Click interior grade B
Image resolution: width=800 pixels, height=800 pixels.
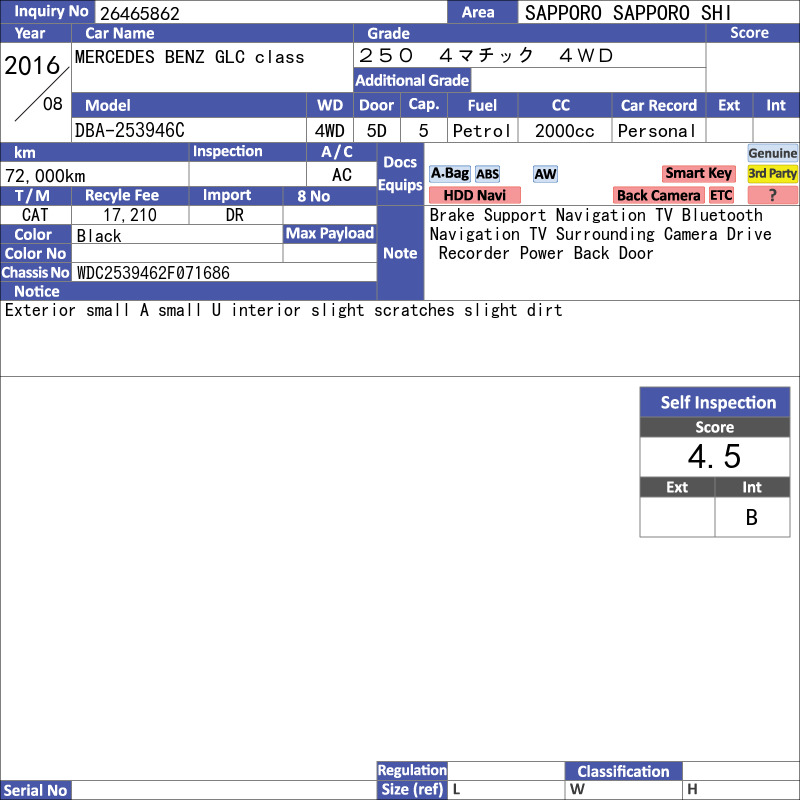752,517
